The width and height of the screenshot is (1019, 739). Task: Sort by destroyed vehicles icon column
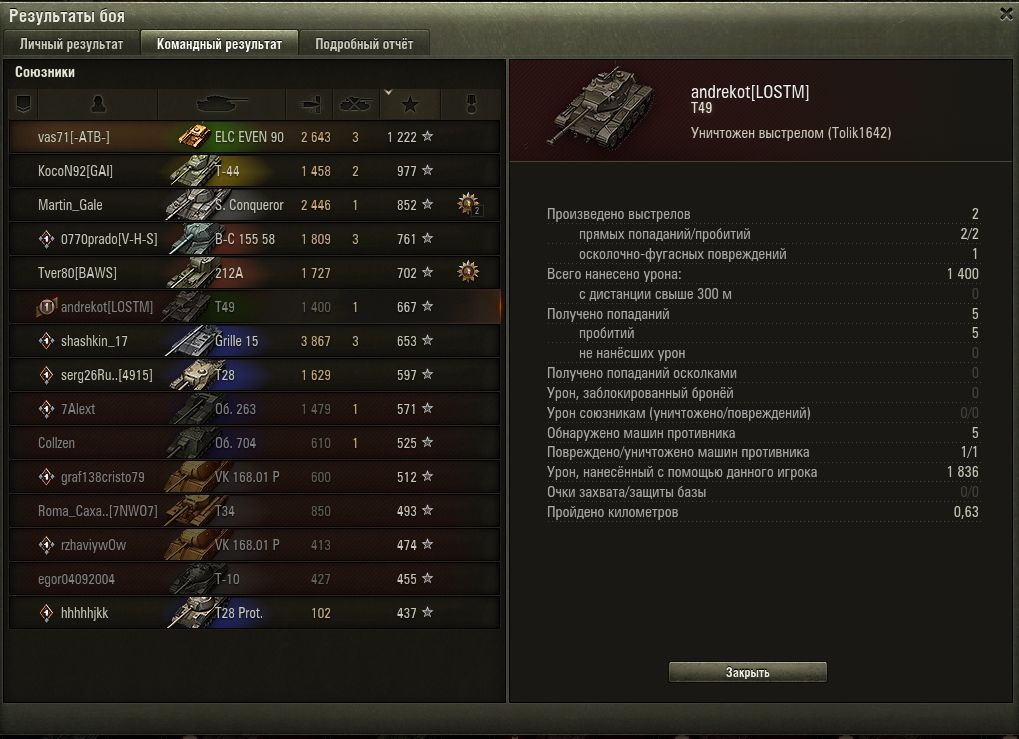coord(355,103)
